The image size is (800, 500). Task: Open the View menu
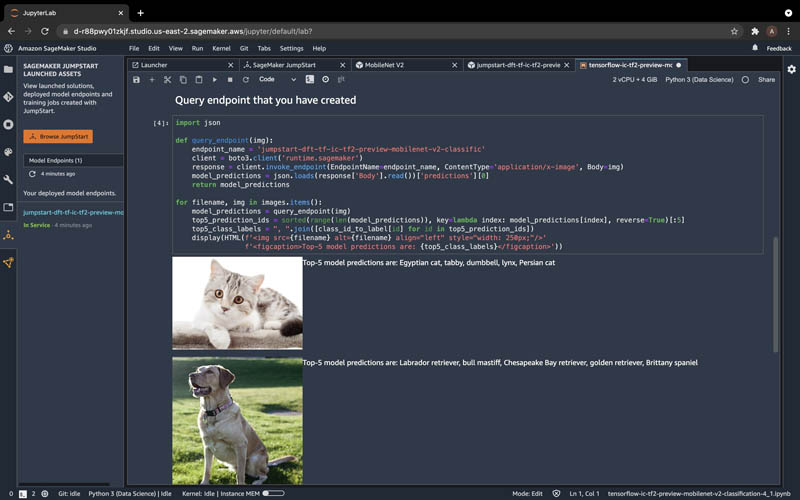click(x=176, y=48)
